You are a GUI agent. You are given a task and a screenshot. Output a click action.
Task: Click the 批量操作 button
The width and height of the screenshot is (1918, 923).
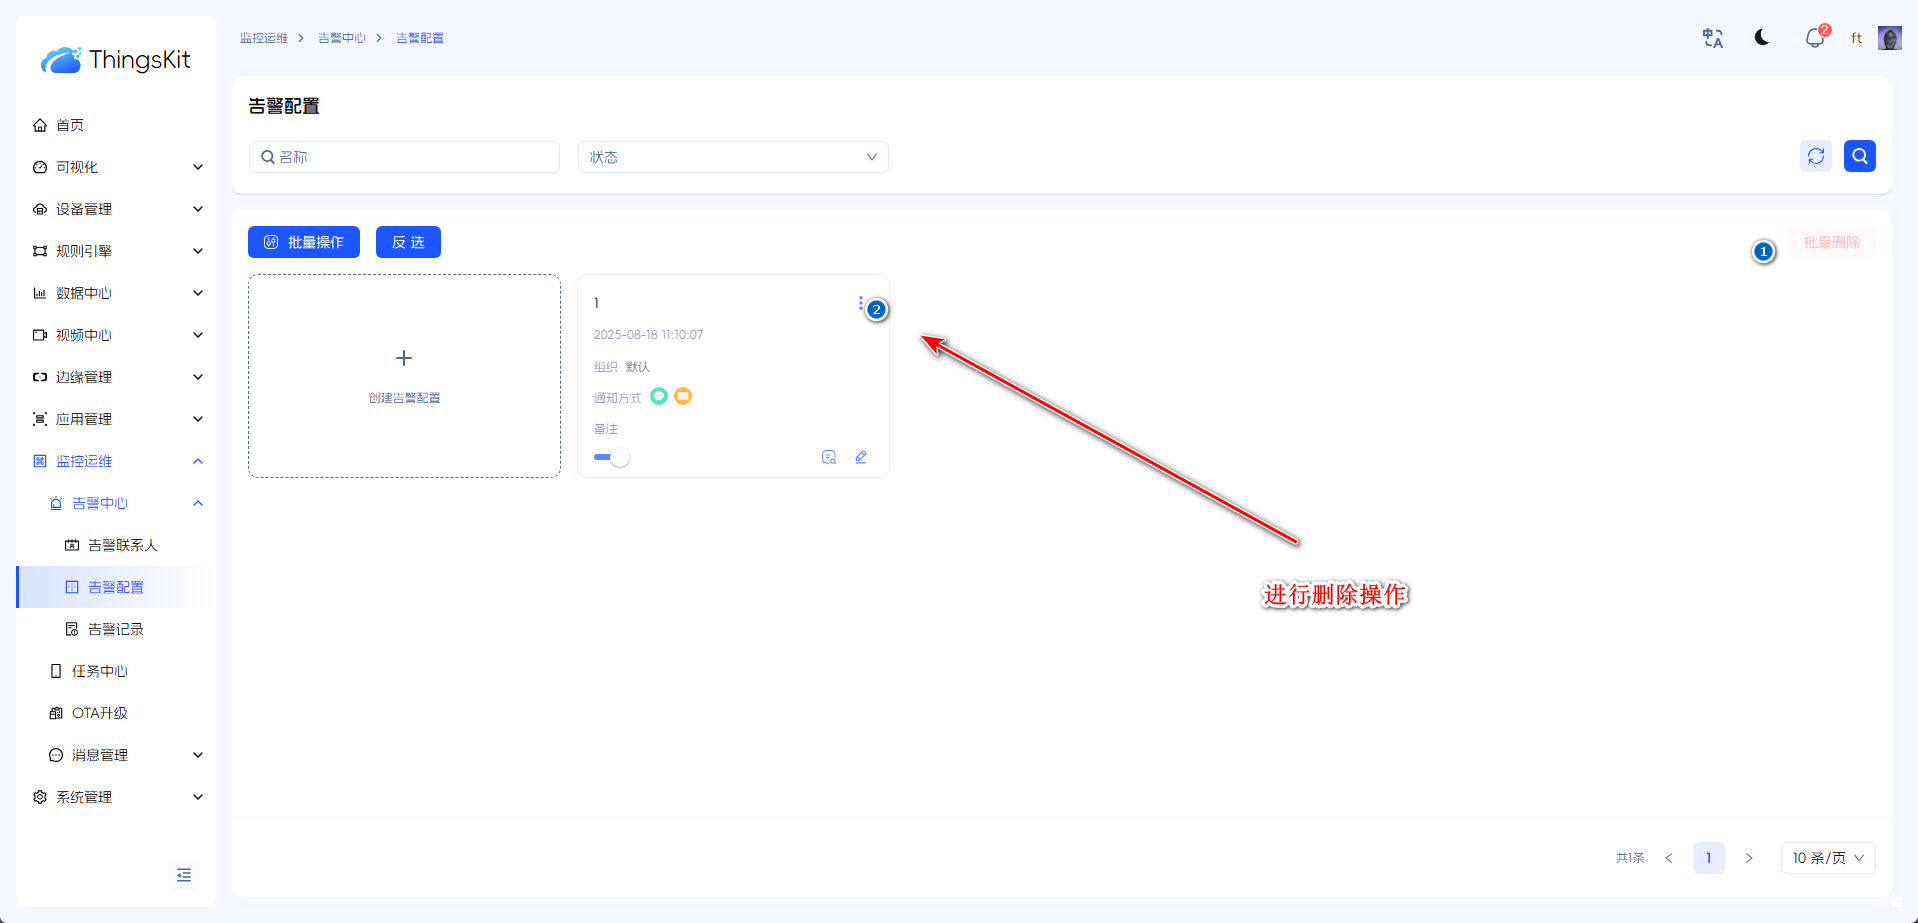click(x=304, y=242)
